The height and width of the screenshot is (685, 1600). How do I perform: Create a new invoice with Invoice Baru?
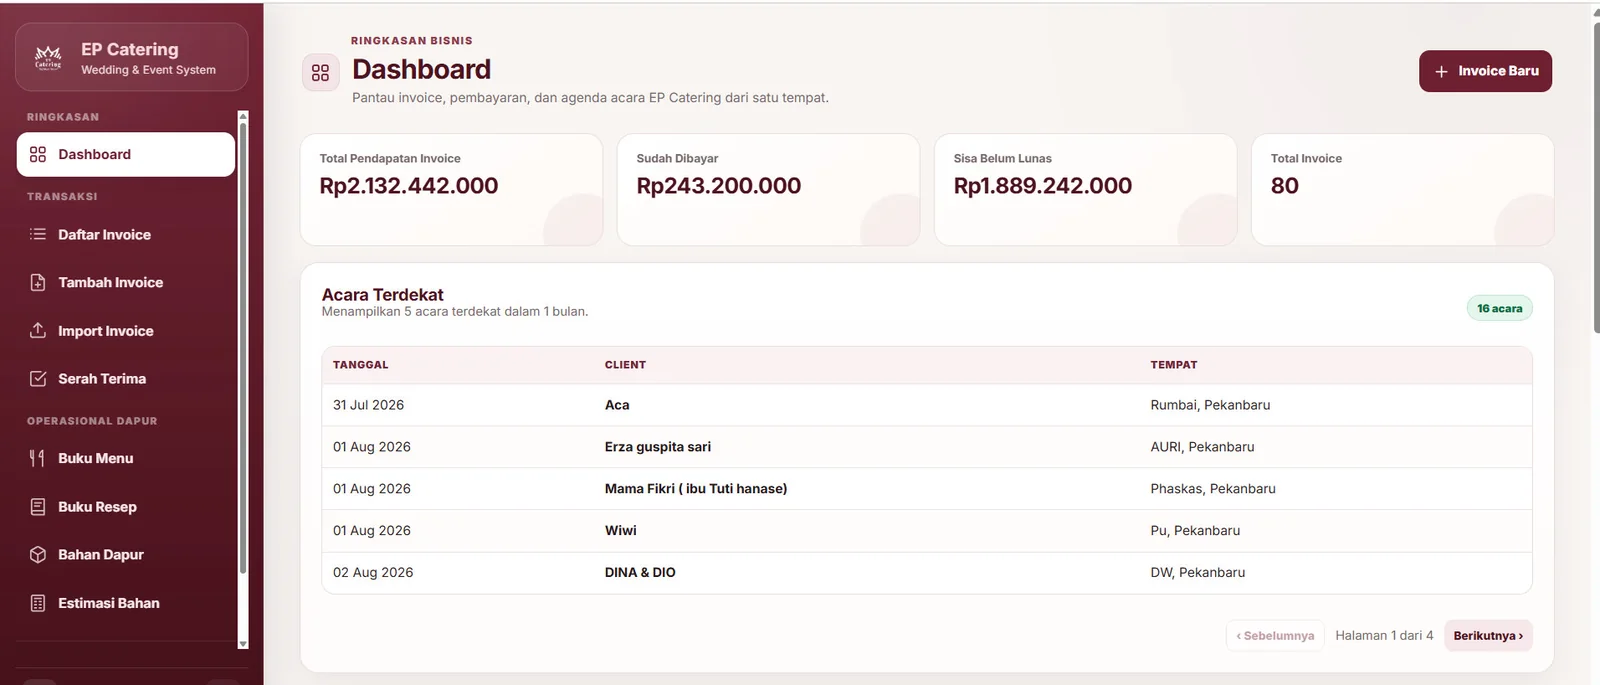1485,71
